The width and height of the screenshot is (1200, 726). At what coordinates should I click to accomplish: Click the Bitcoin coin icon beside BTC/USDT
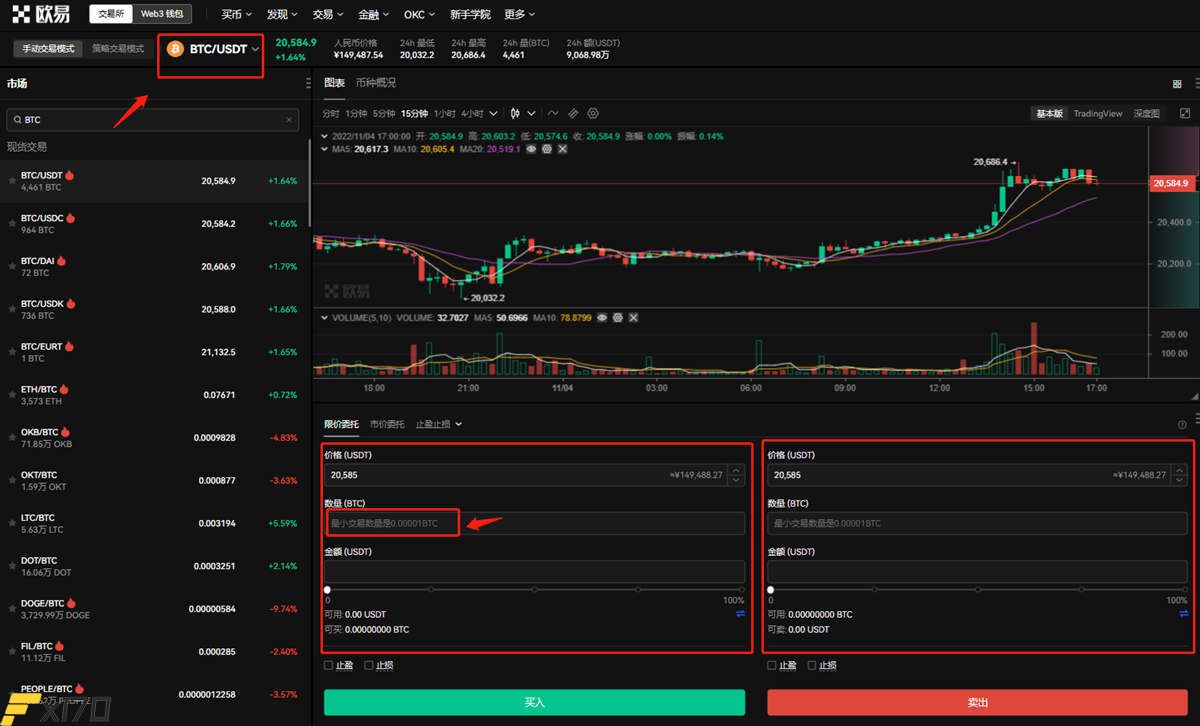tap(176, 48)
